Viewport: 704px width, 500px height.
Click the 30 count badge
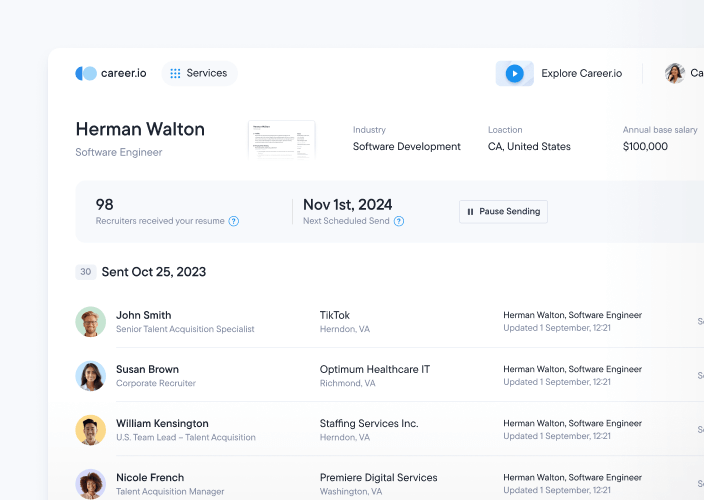(x=86, y=272)
